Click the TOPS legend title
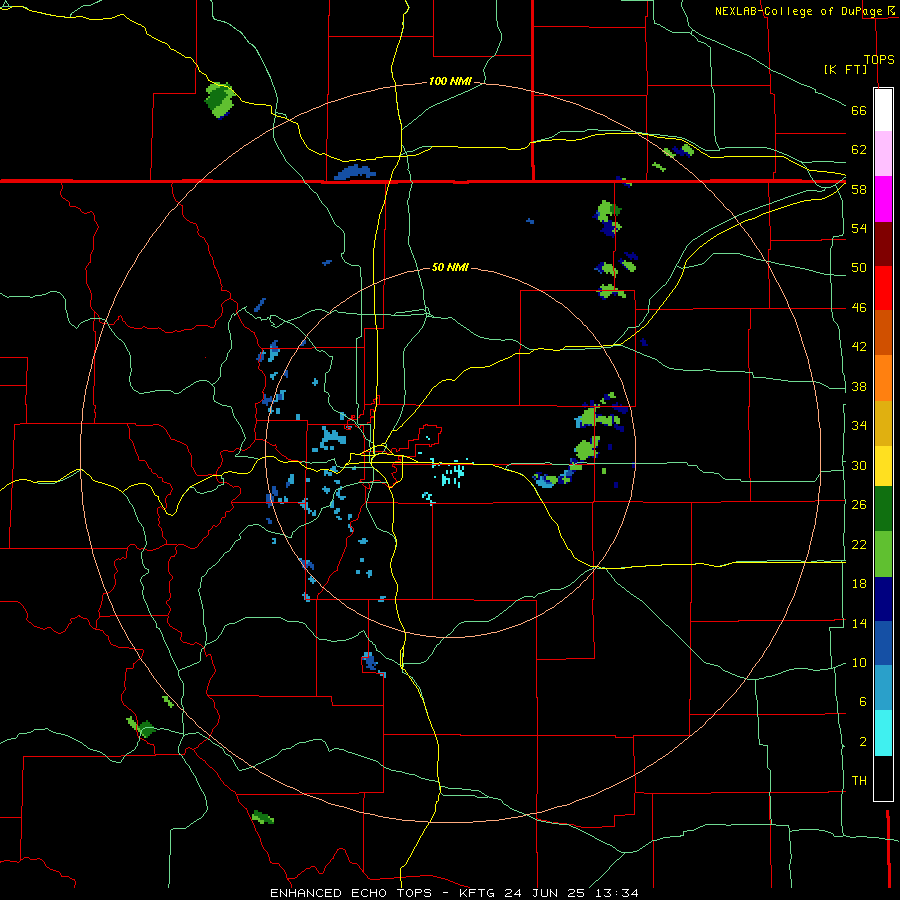Viewport: 900px width, 900px height. [879, 59]
